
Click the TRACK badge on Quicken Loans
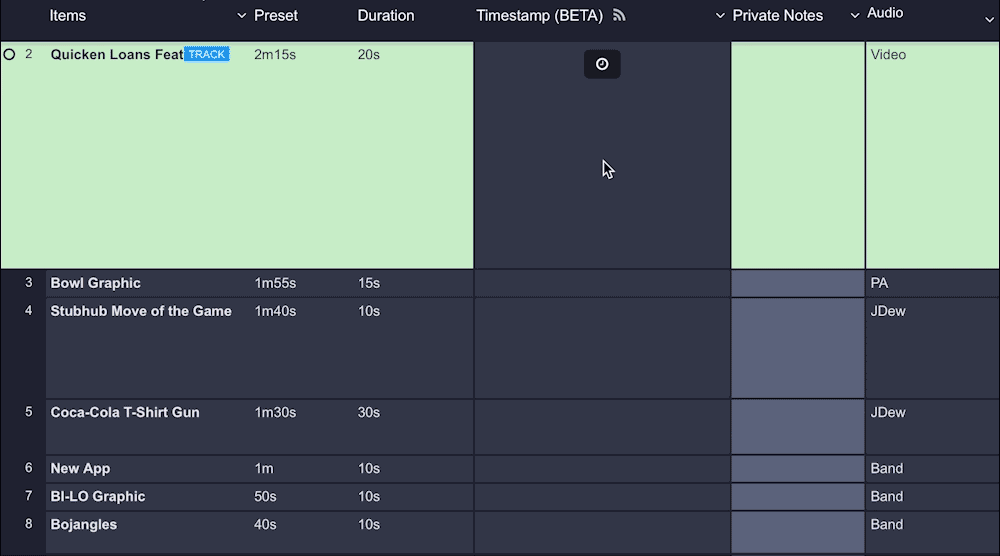(x=207, y=54)
